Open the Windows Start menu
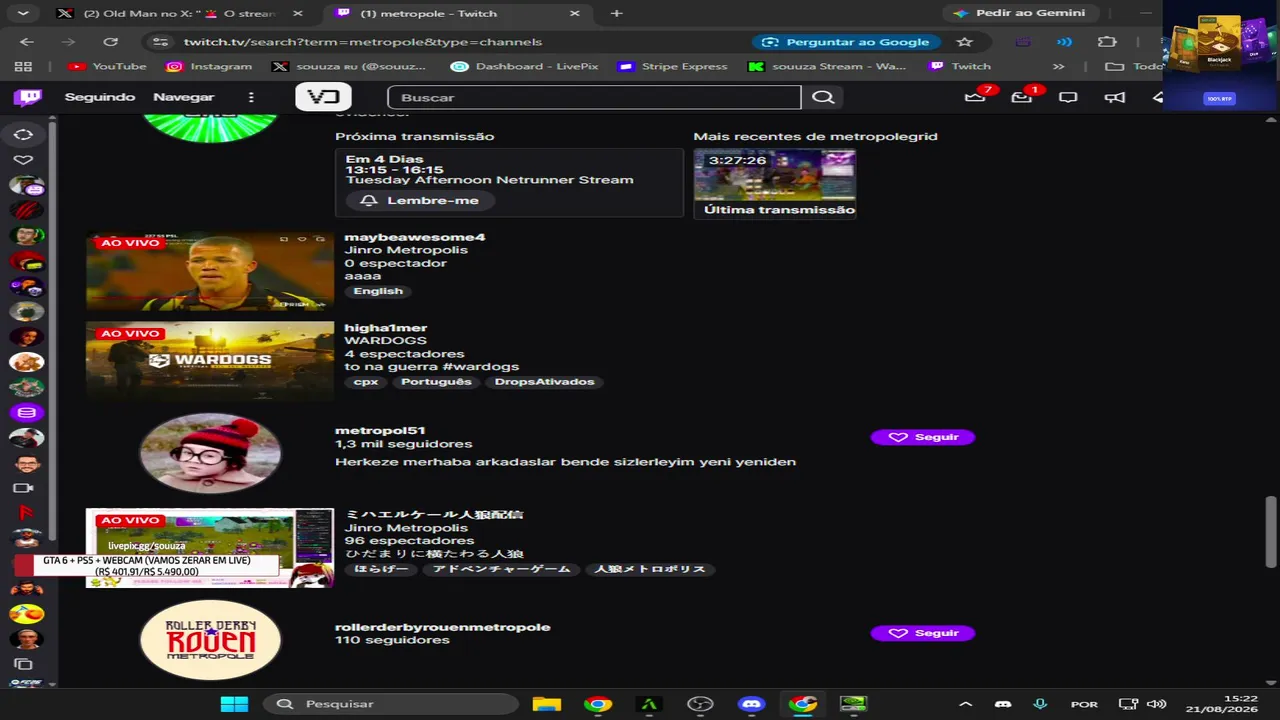 point(234,704)
